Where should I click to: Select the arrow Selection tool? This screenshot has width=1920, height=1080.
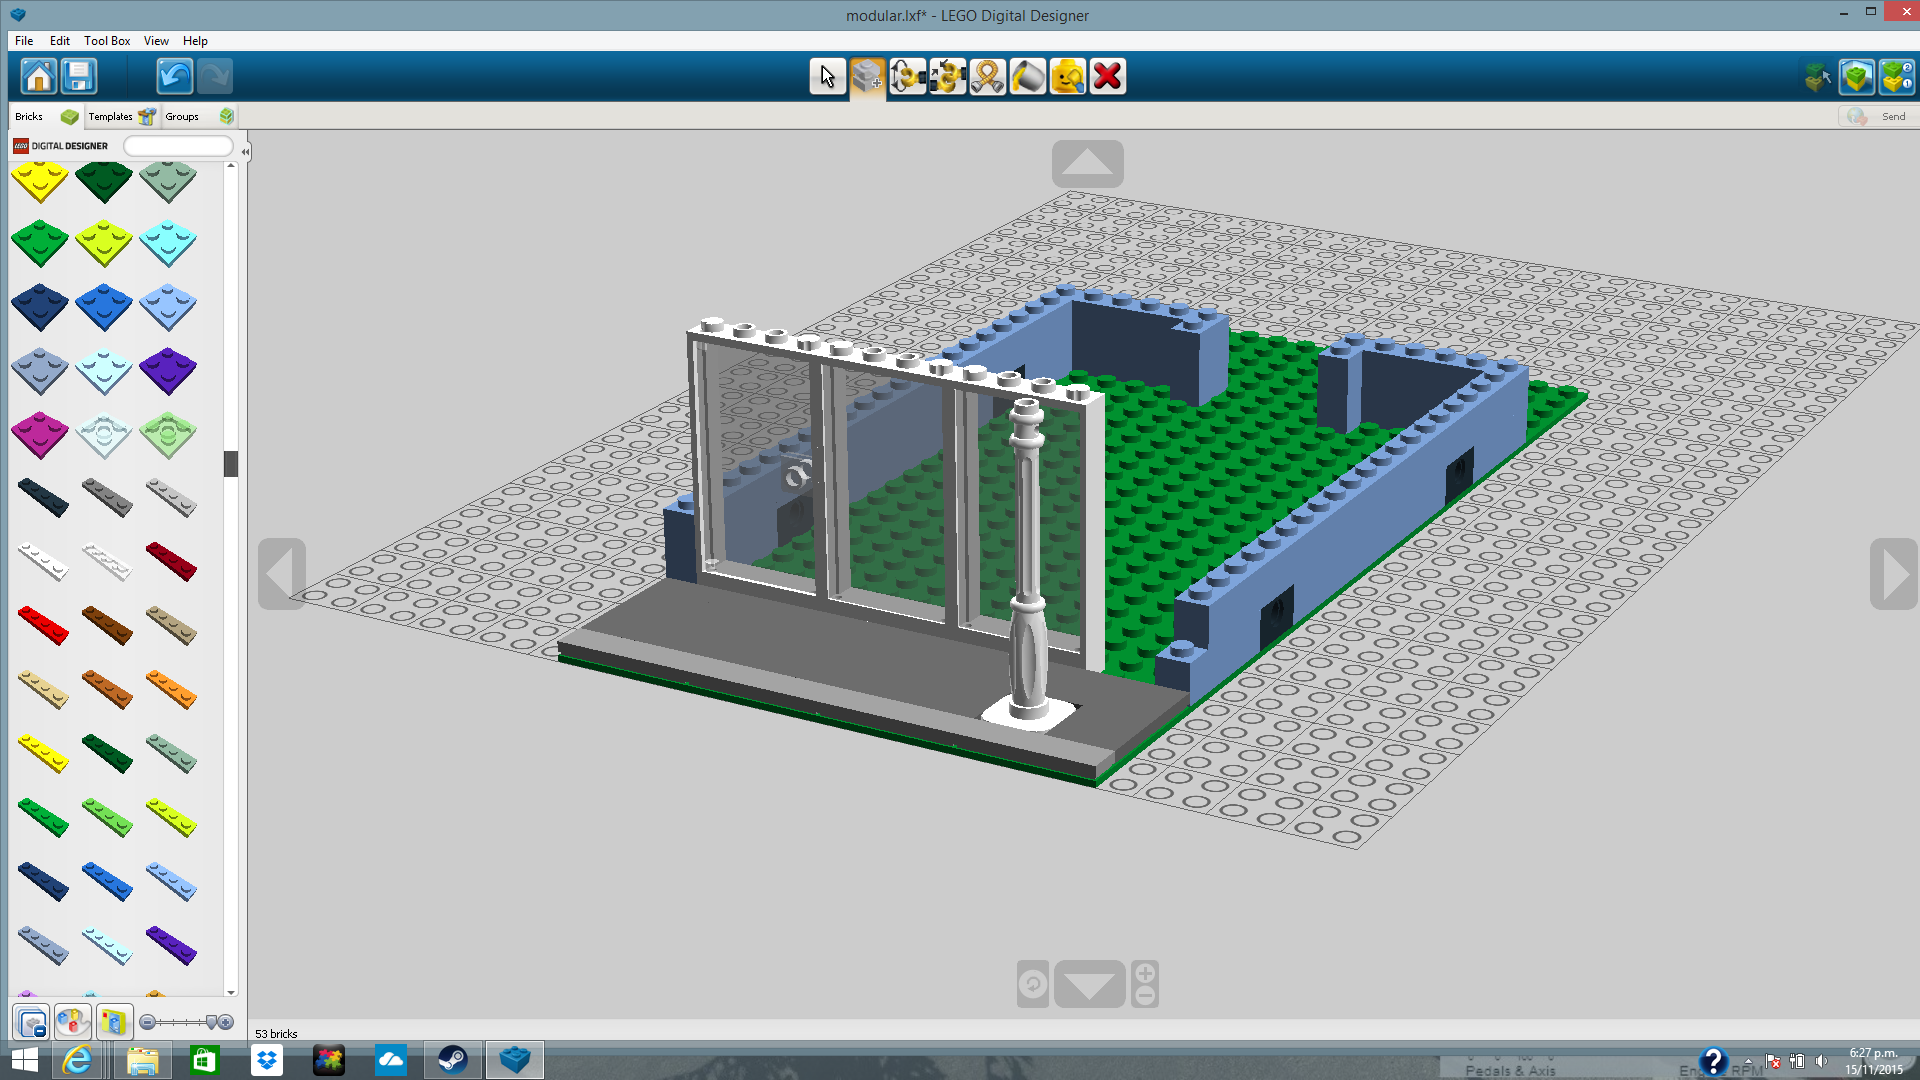[827, 77]
